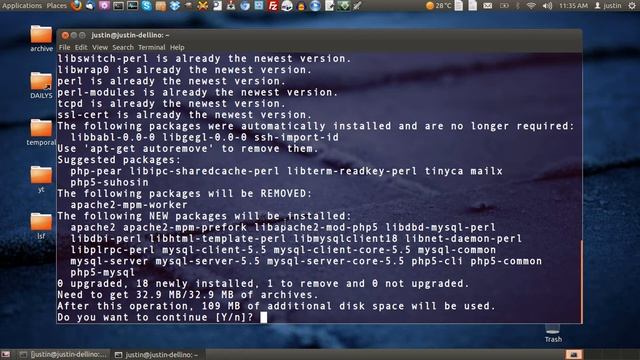Click 'libswitch-perl is already the newest version' line
The height and width of the screenshot is (360, 640).
(x=204, y=58)
